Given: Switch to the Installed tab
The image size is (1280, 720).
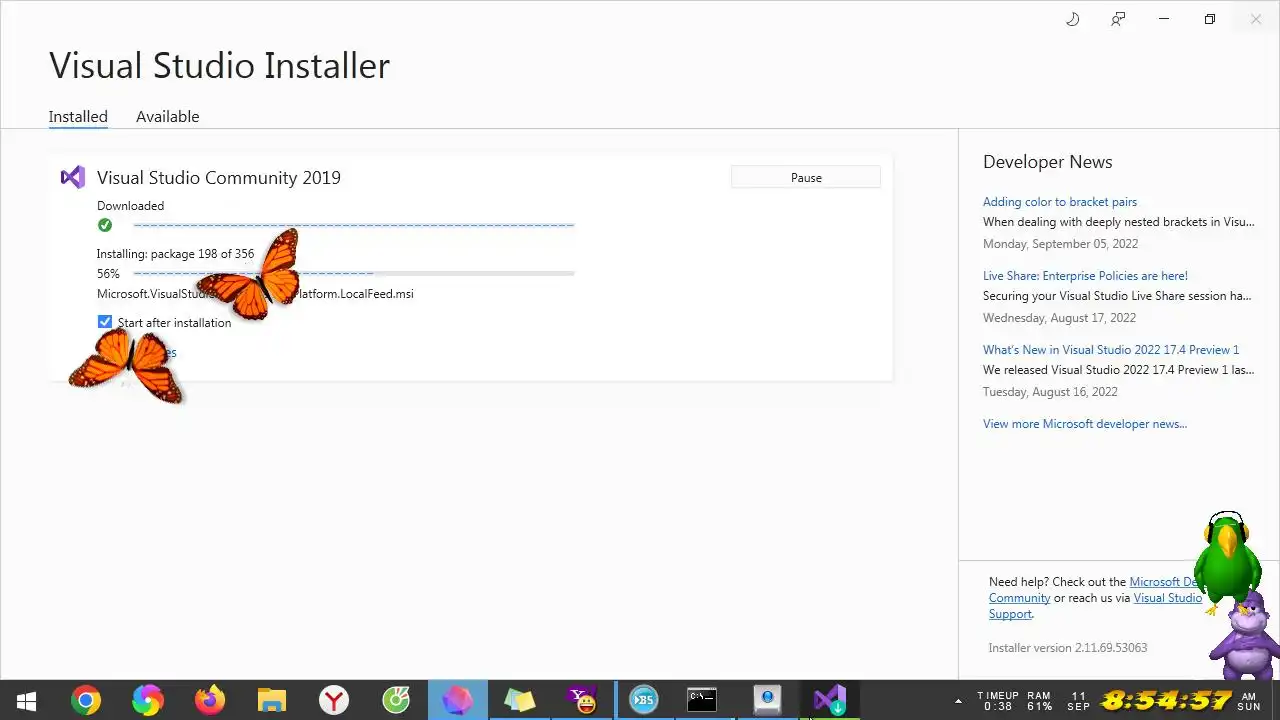Looking at the screenshot, I should pos(78,116).
